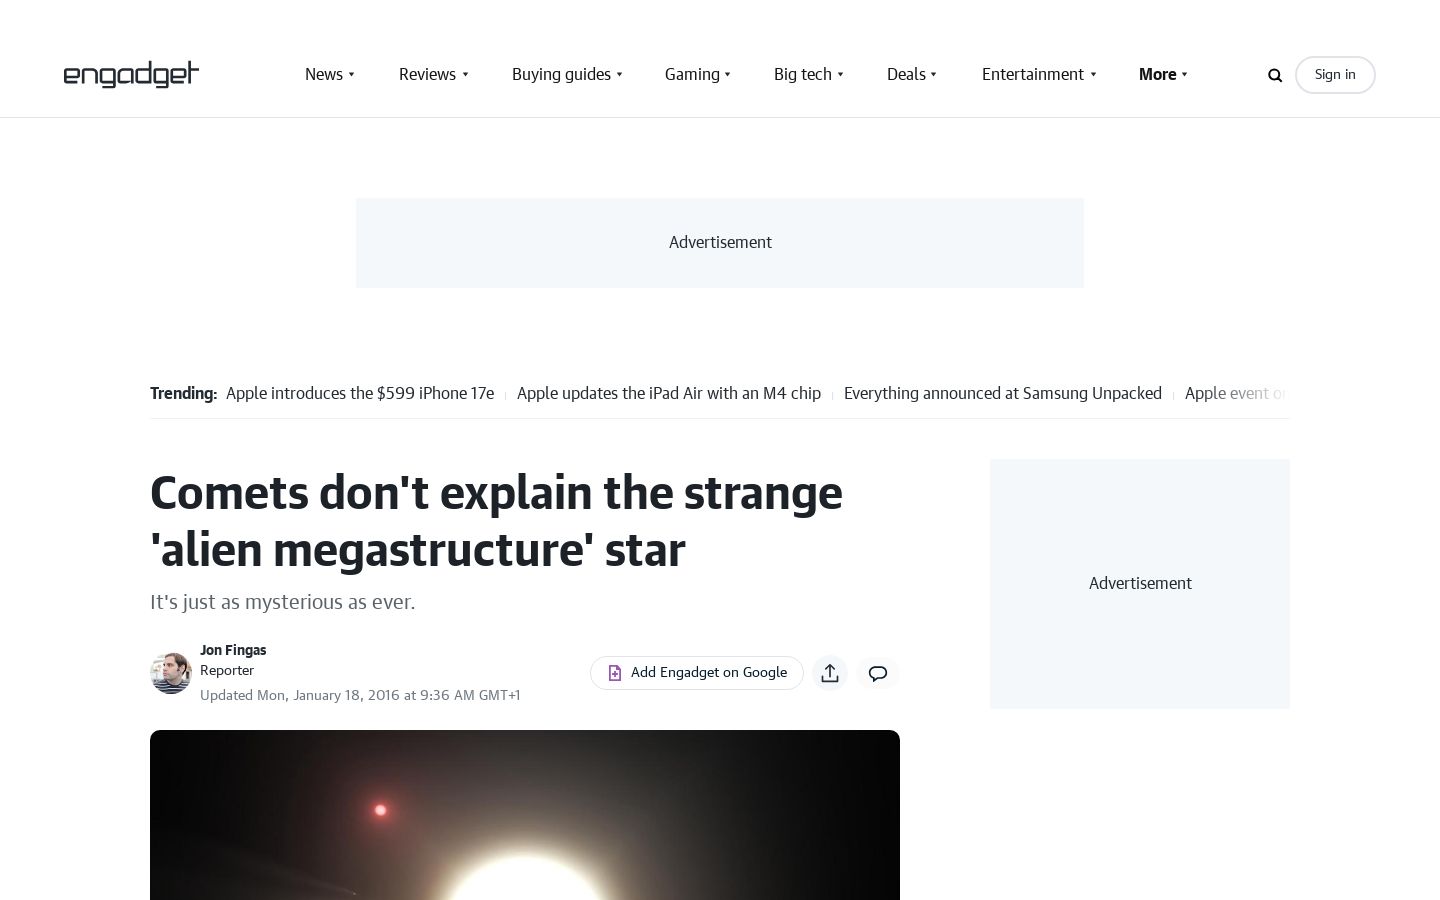This screenshot has width=1440, height=900.
Task: Expand the Entertainment menu
Action: (x=1039, y=75)
